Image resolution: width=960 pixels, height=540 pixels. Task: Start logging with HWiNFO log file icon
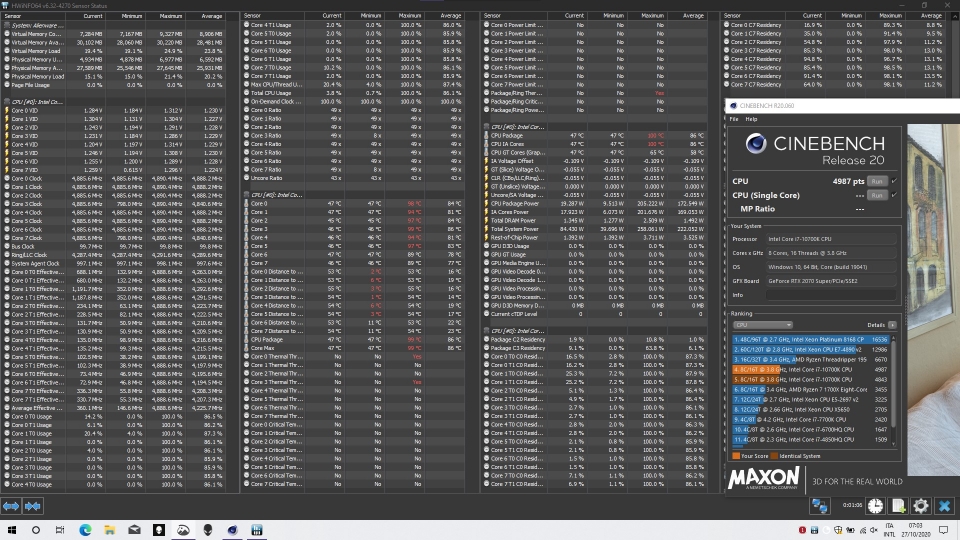898,506
